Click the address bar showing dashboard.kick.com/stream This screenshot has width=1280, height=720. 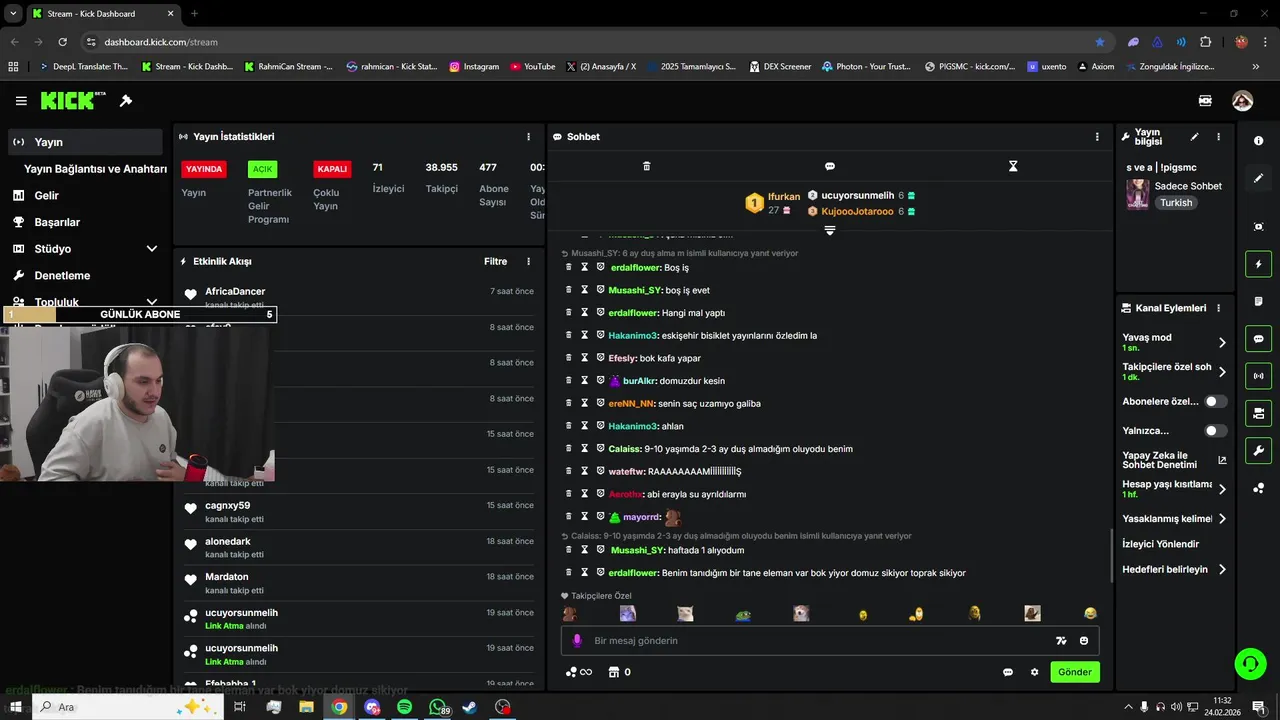pos(590,42)
